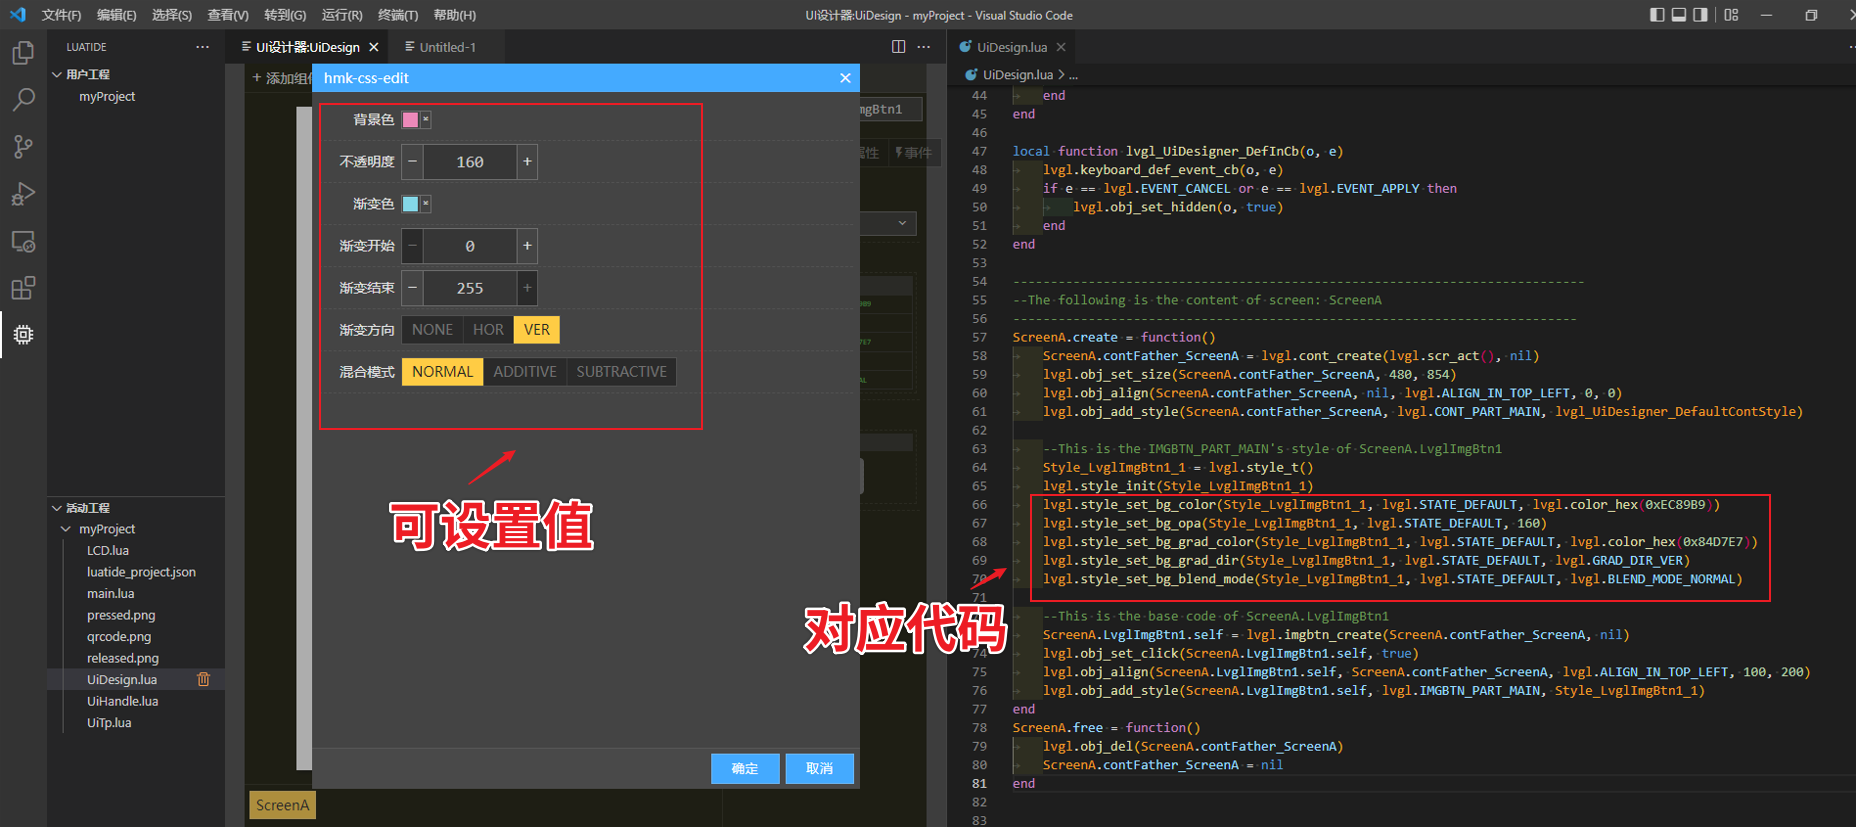Open the Extensions view icon
The height and width of the screenshot is (827, 1856).
23,289
